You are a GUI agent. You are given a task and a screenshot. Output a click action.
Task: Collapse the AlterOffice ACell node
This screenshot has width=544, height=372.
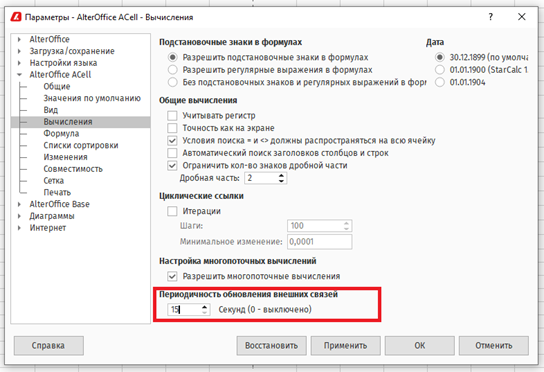click(x=19, y=75)
